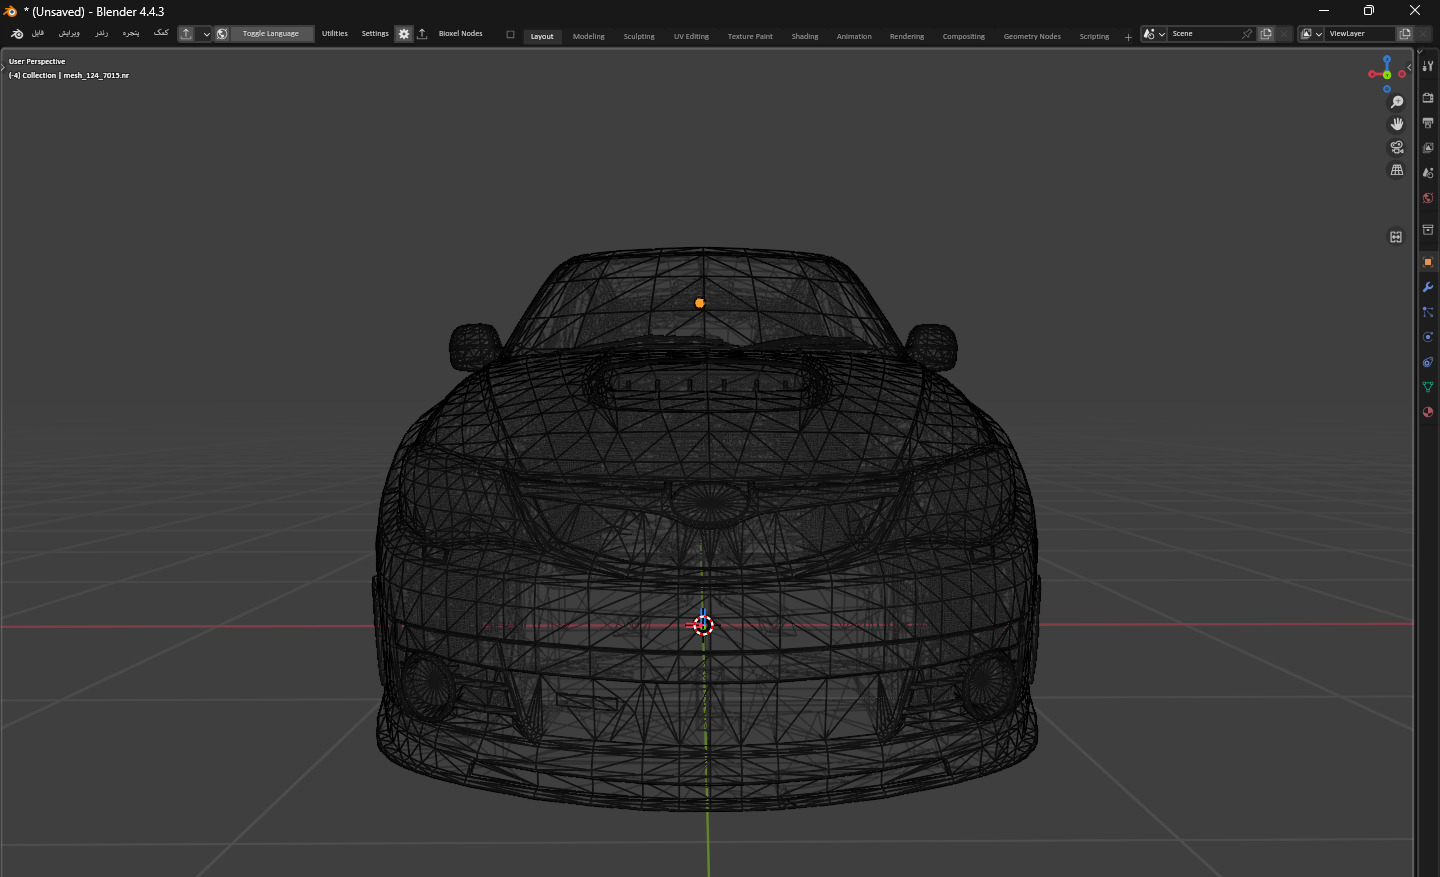Switch to the Animation workspace tab
The width and height of the screenshot is (1440, 877).
(x=854, y=37)
